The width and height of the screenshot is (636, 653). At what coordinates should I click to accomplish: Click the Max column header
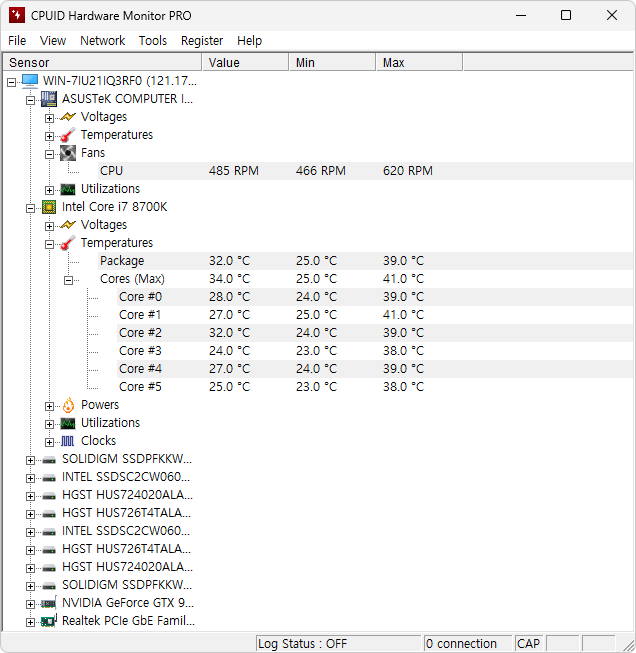click(419, 62)
